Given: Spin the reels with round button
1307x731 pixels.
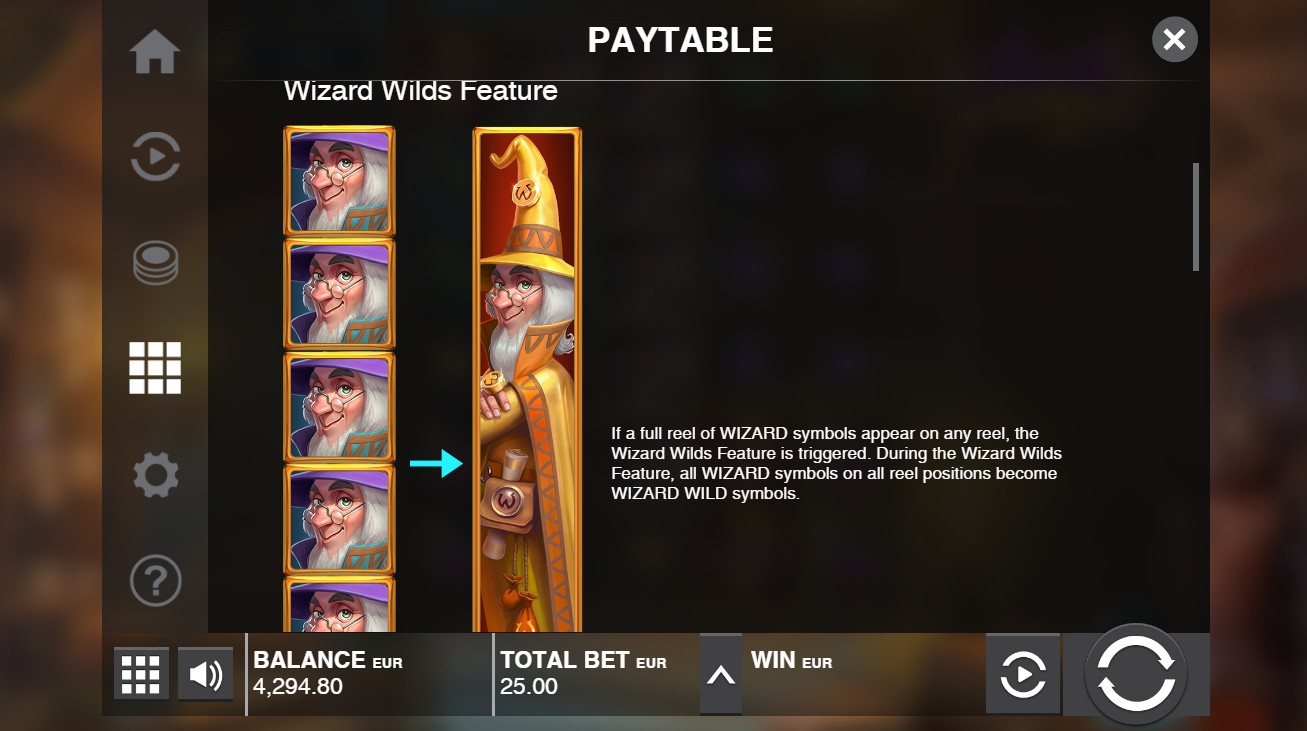Looking at the screenshot, I should [x=1136, y=674].
